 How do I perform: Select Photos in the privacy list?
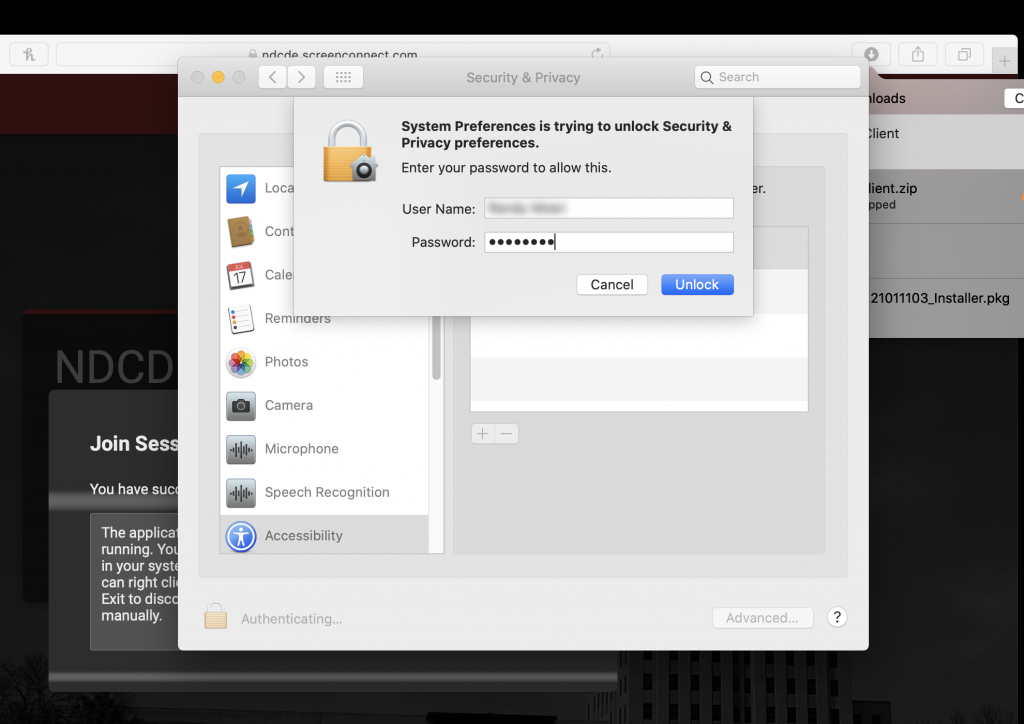click(x=286, y=362)
